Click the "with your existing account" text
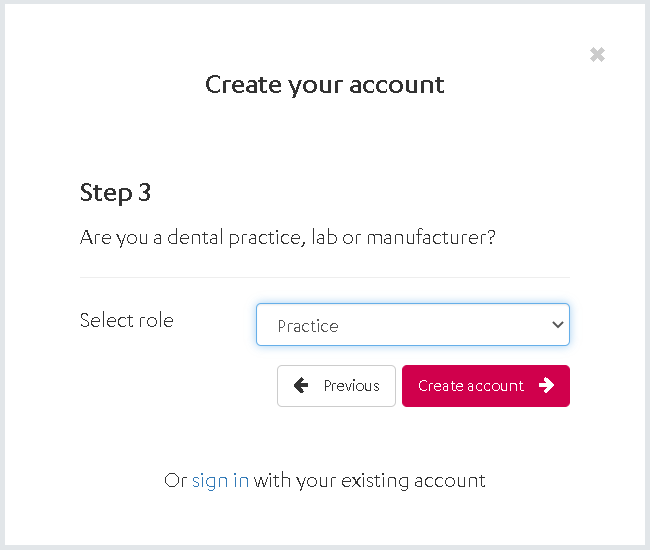650x550 pixels. coord(369,481)
